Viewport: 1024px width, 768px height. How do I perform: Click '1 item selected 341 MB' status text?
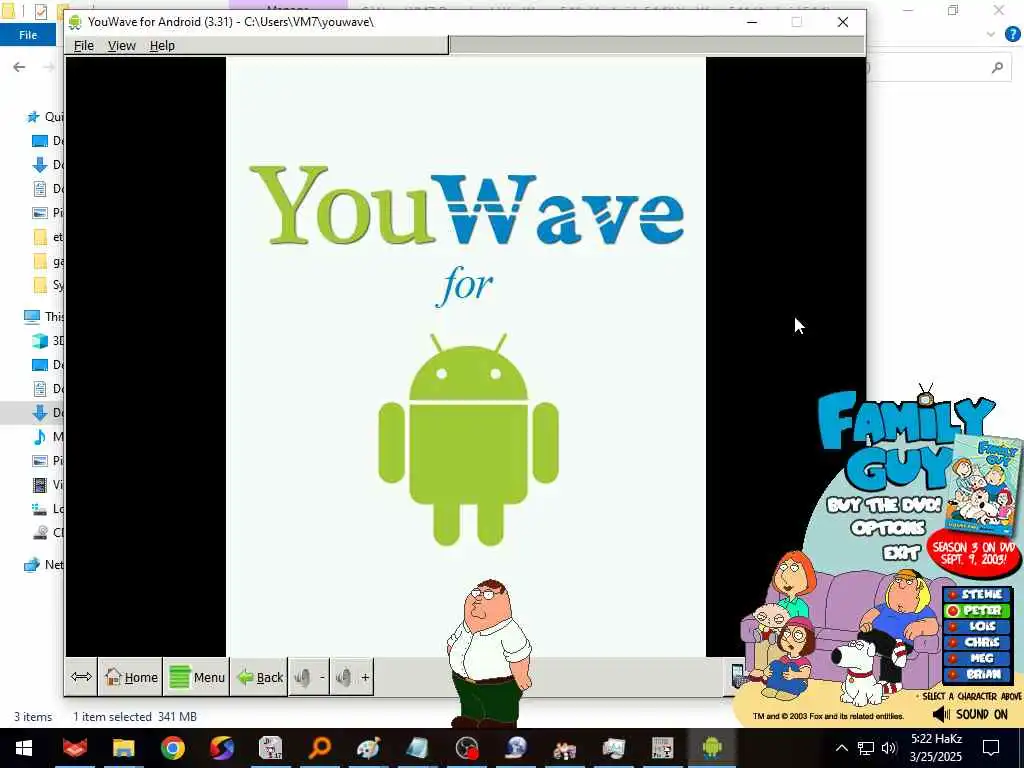pyautogui.click(x=135, y=716)
